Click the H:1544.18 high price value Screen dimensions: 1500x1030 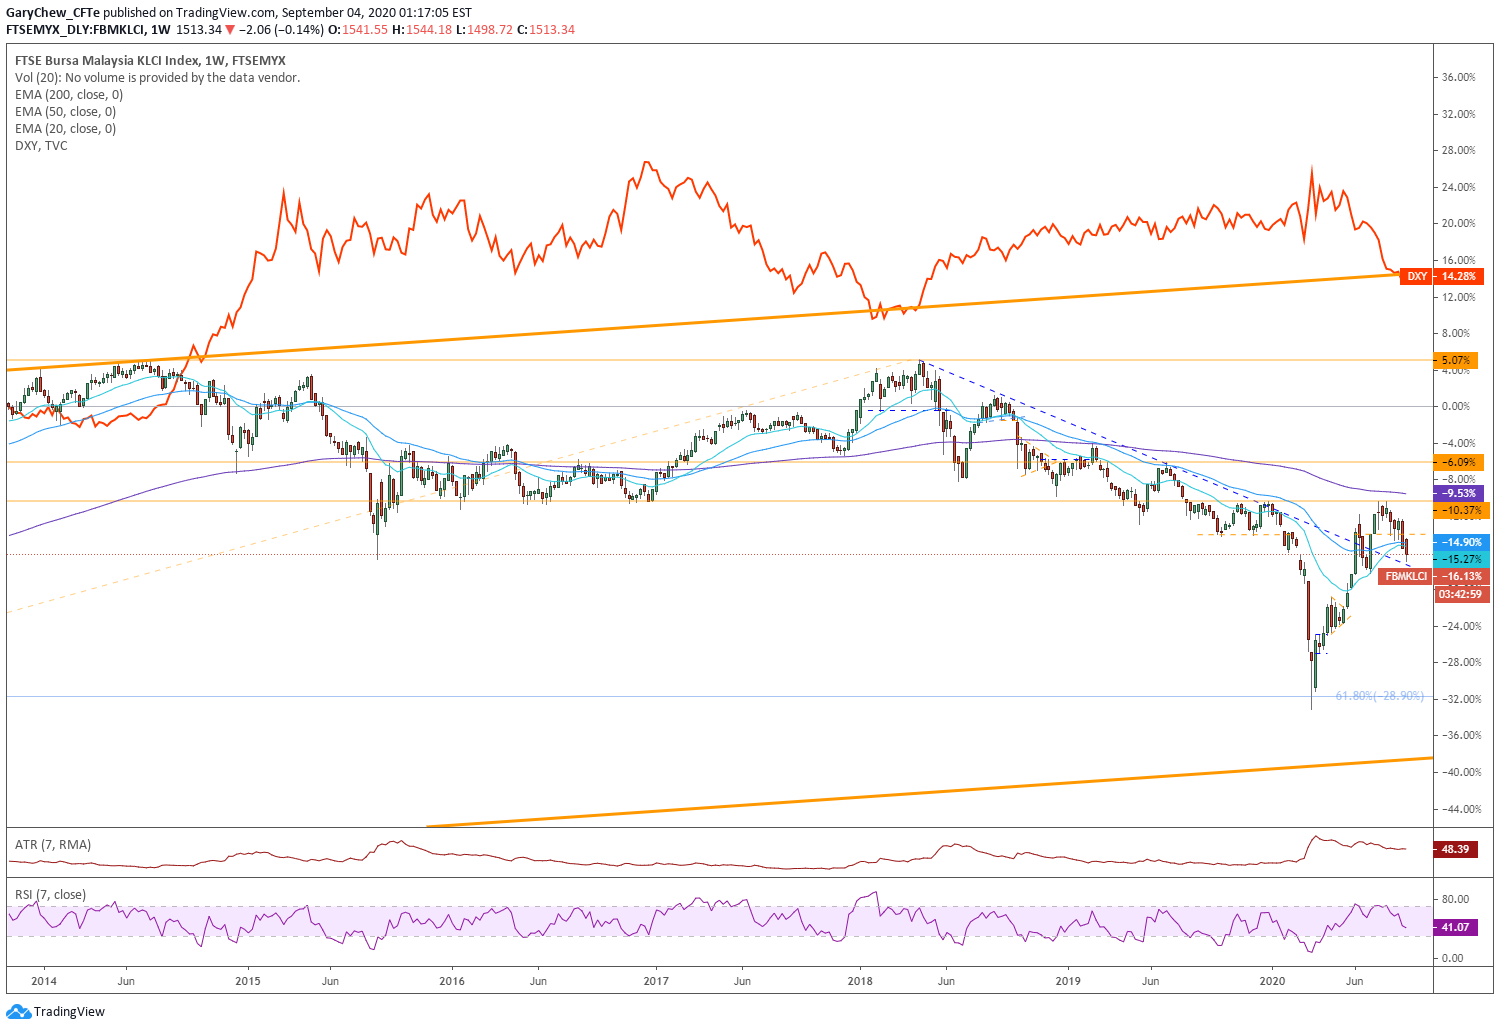pyautogui.click(x=422, y=30)
